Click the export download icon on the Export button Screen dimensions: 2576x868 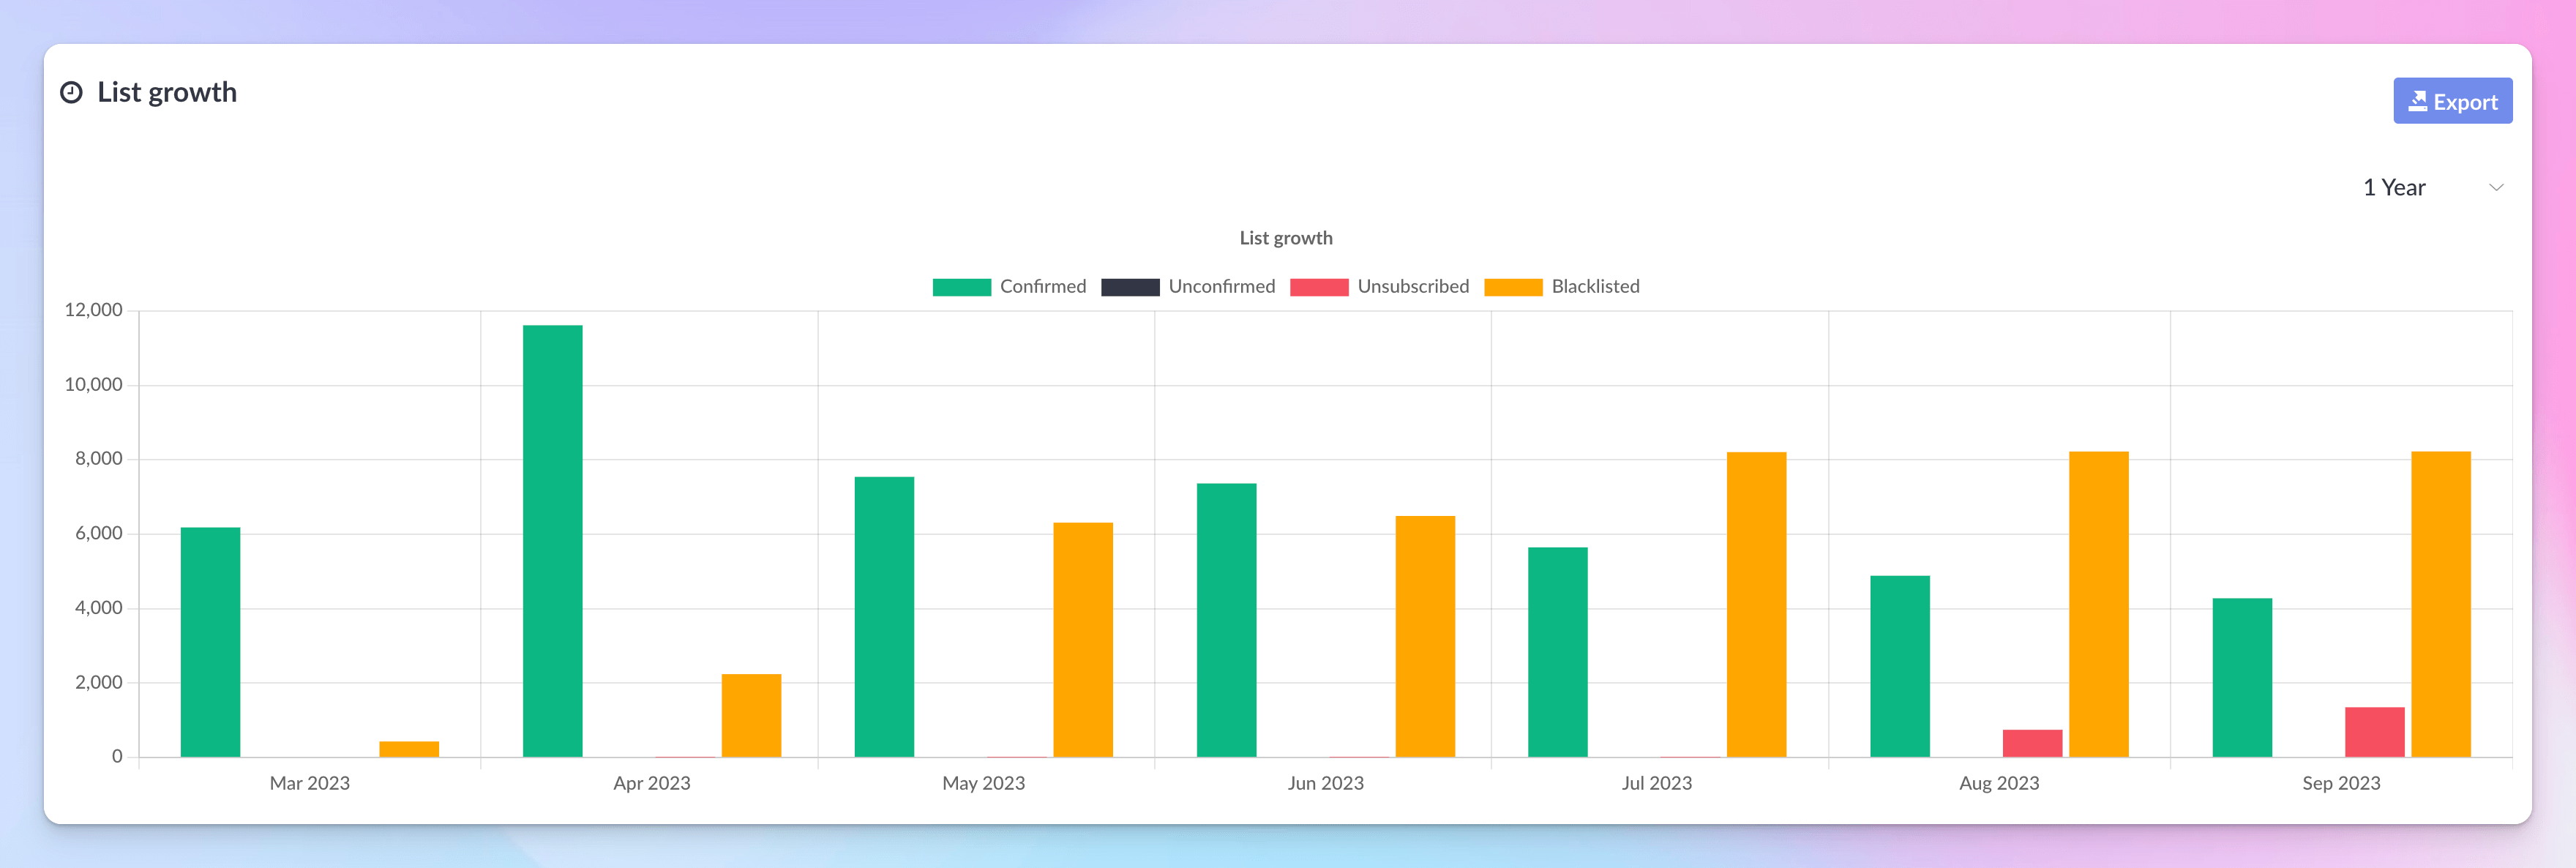click(x=2419, y=100)
